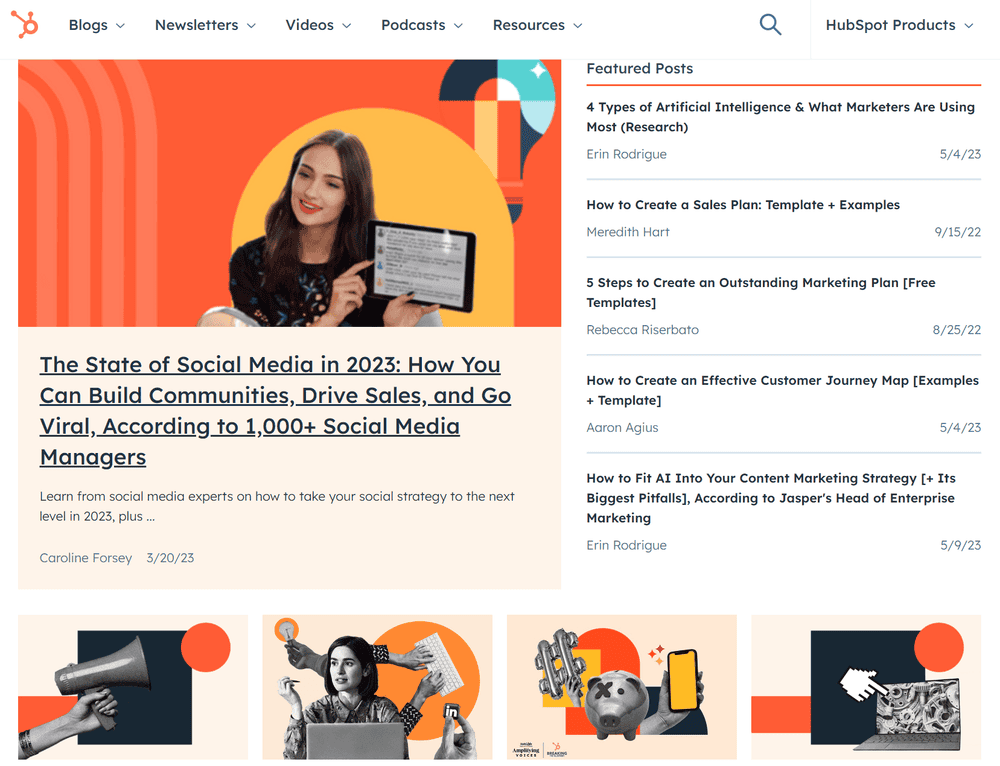Expand the chevron next to Videos
The image size is (1000, 766).
coord(347,26)
